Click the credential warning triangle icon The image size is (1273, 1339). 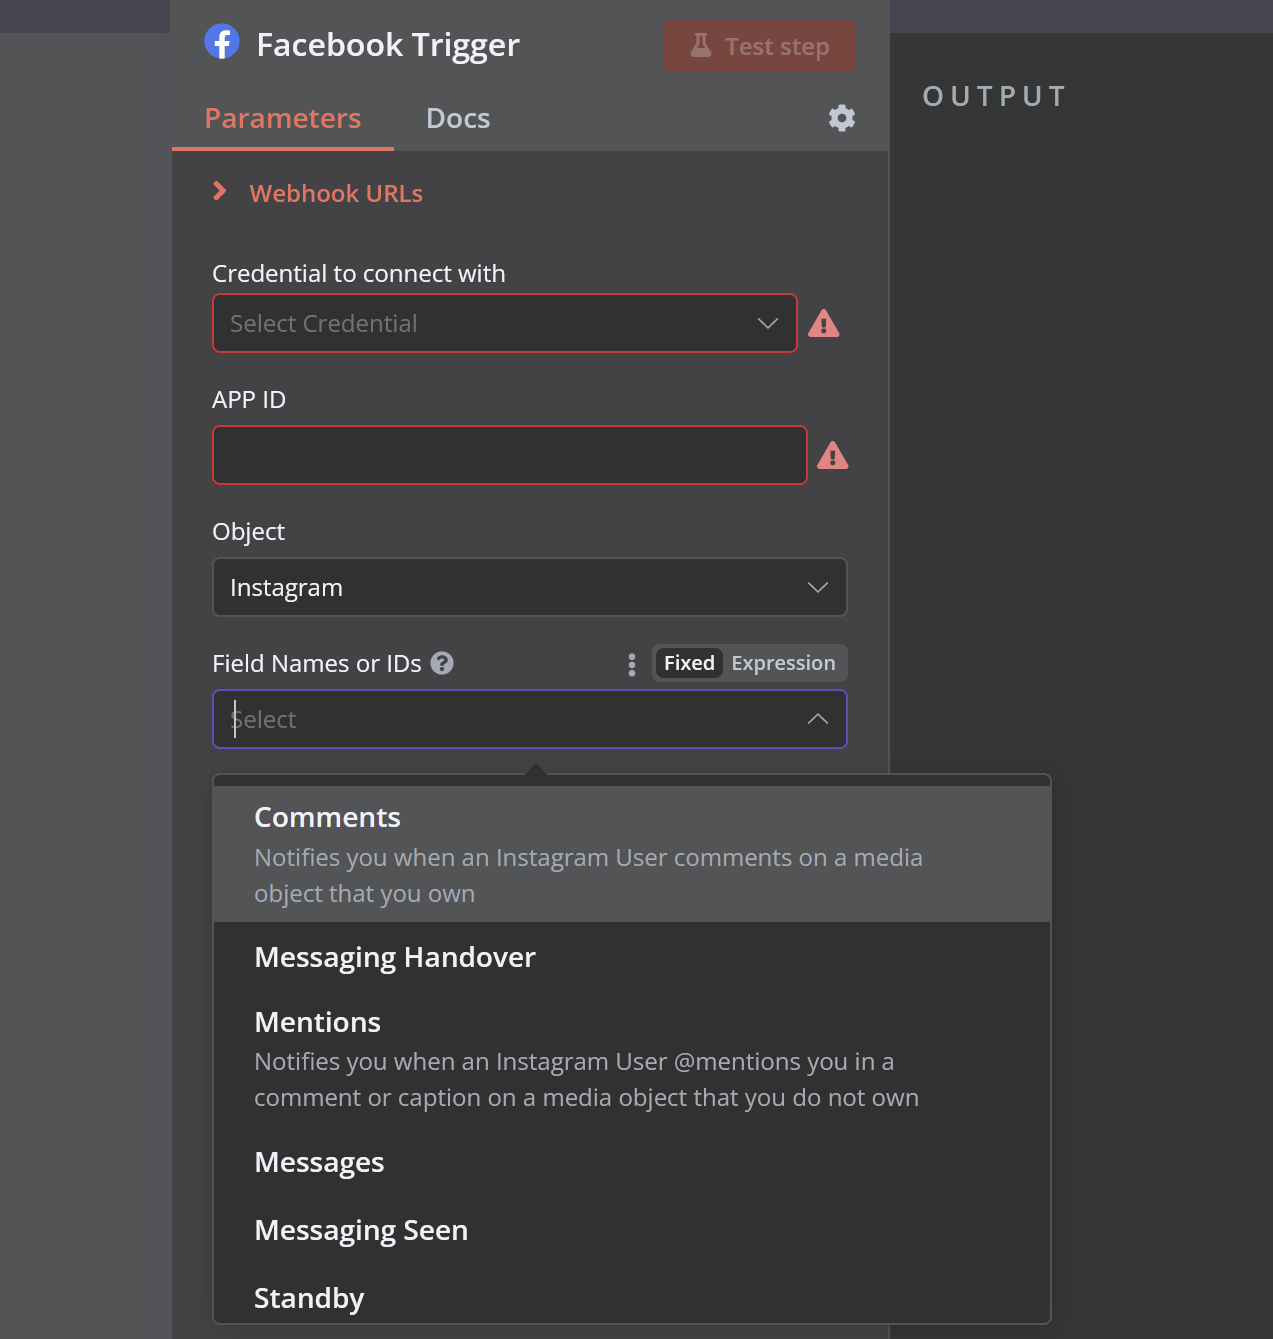point(824,324)
